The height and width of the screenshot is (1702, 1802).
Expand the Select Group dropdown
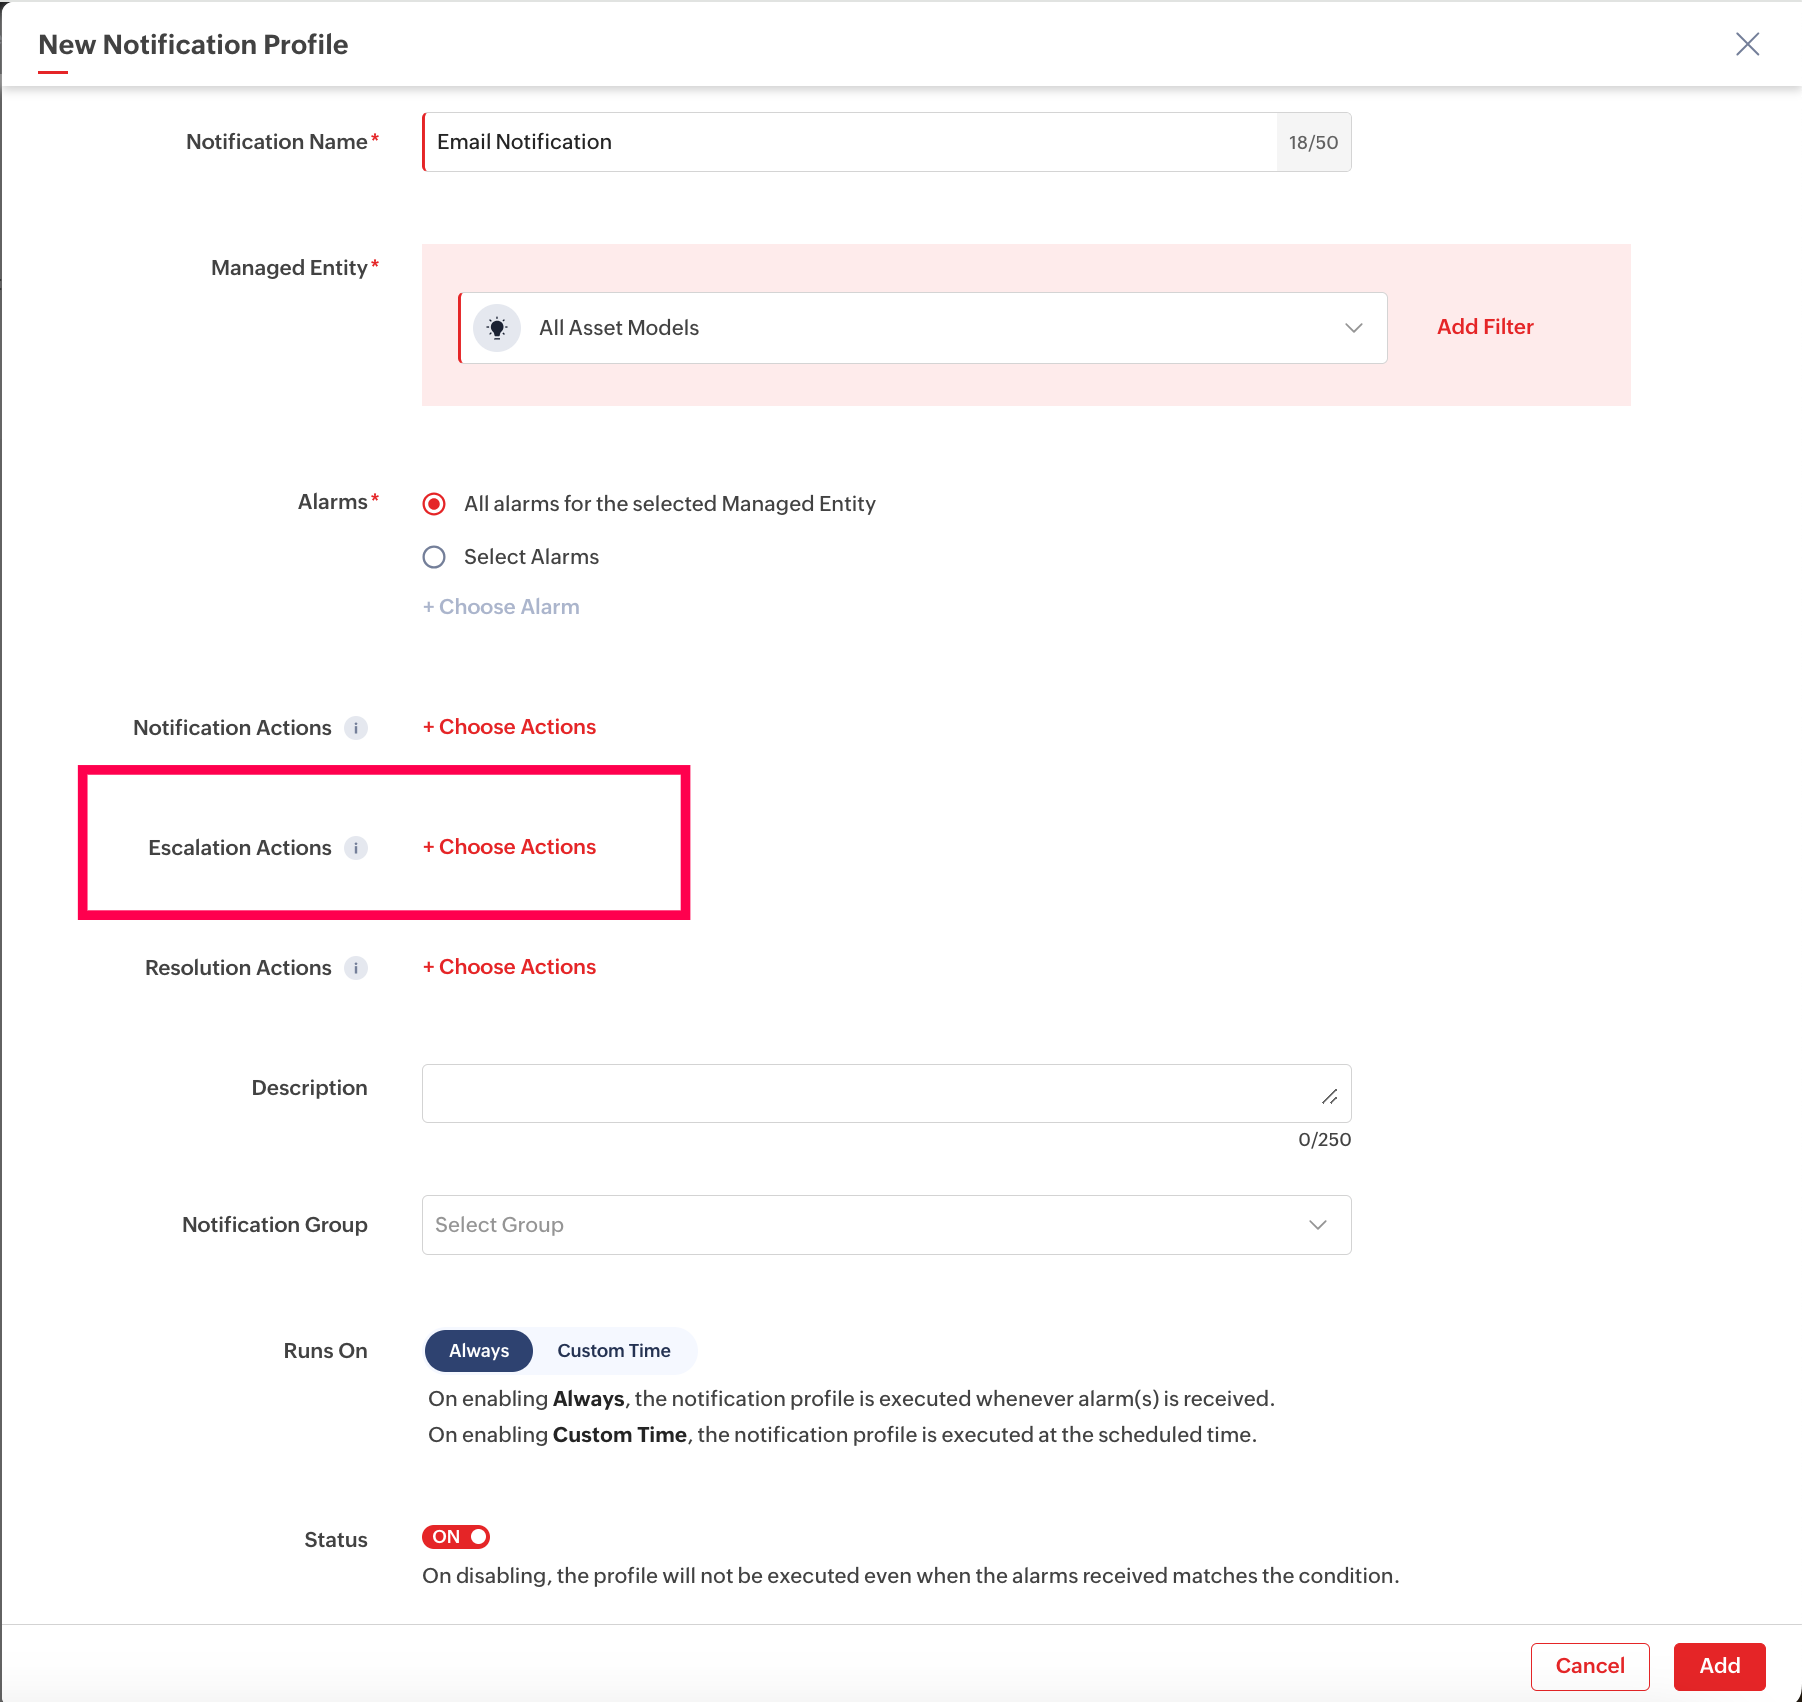(x=886, y=1225)
